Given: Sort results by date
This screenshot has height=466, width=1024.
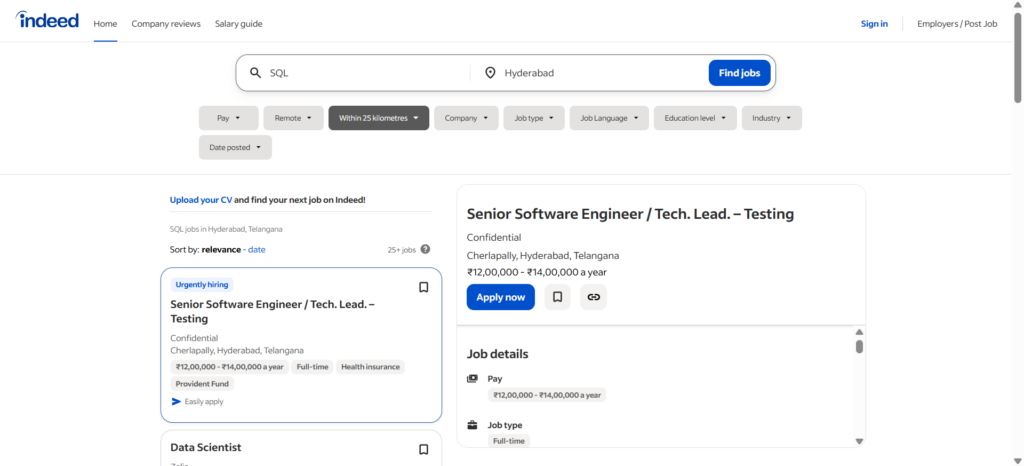Looking at the screenshot, I should click(x=257, y=249).
